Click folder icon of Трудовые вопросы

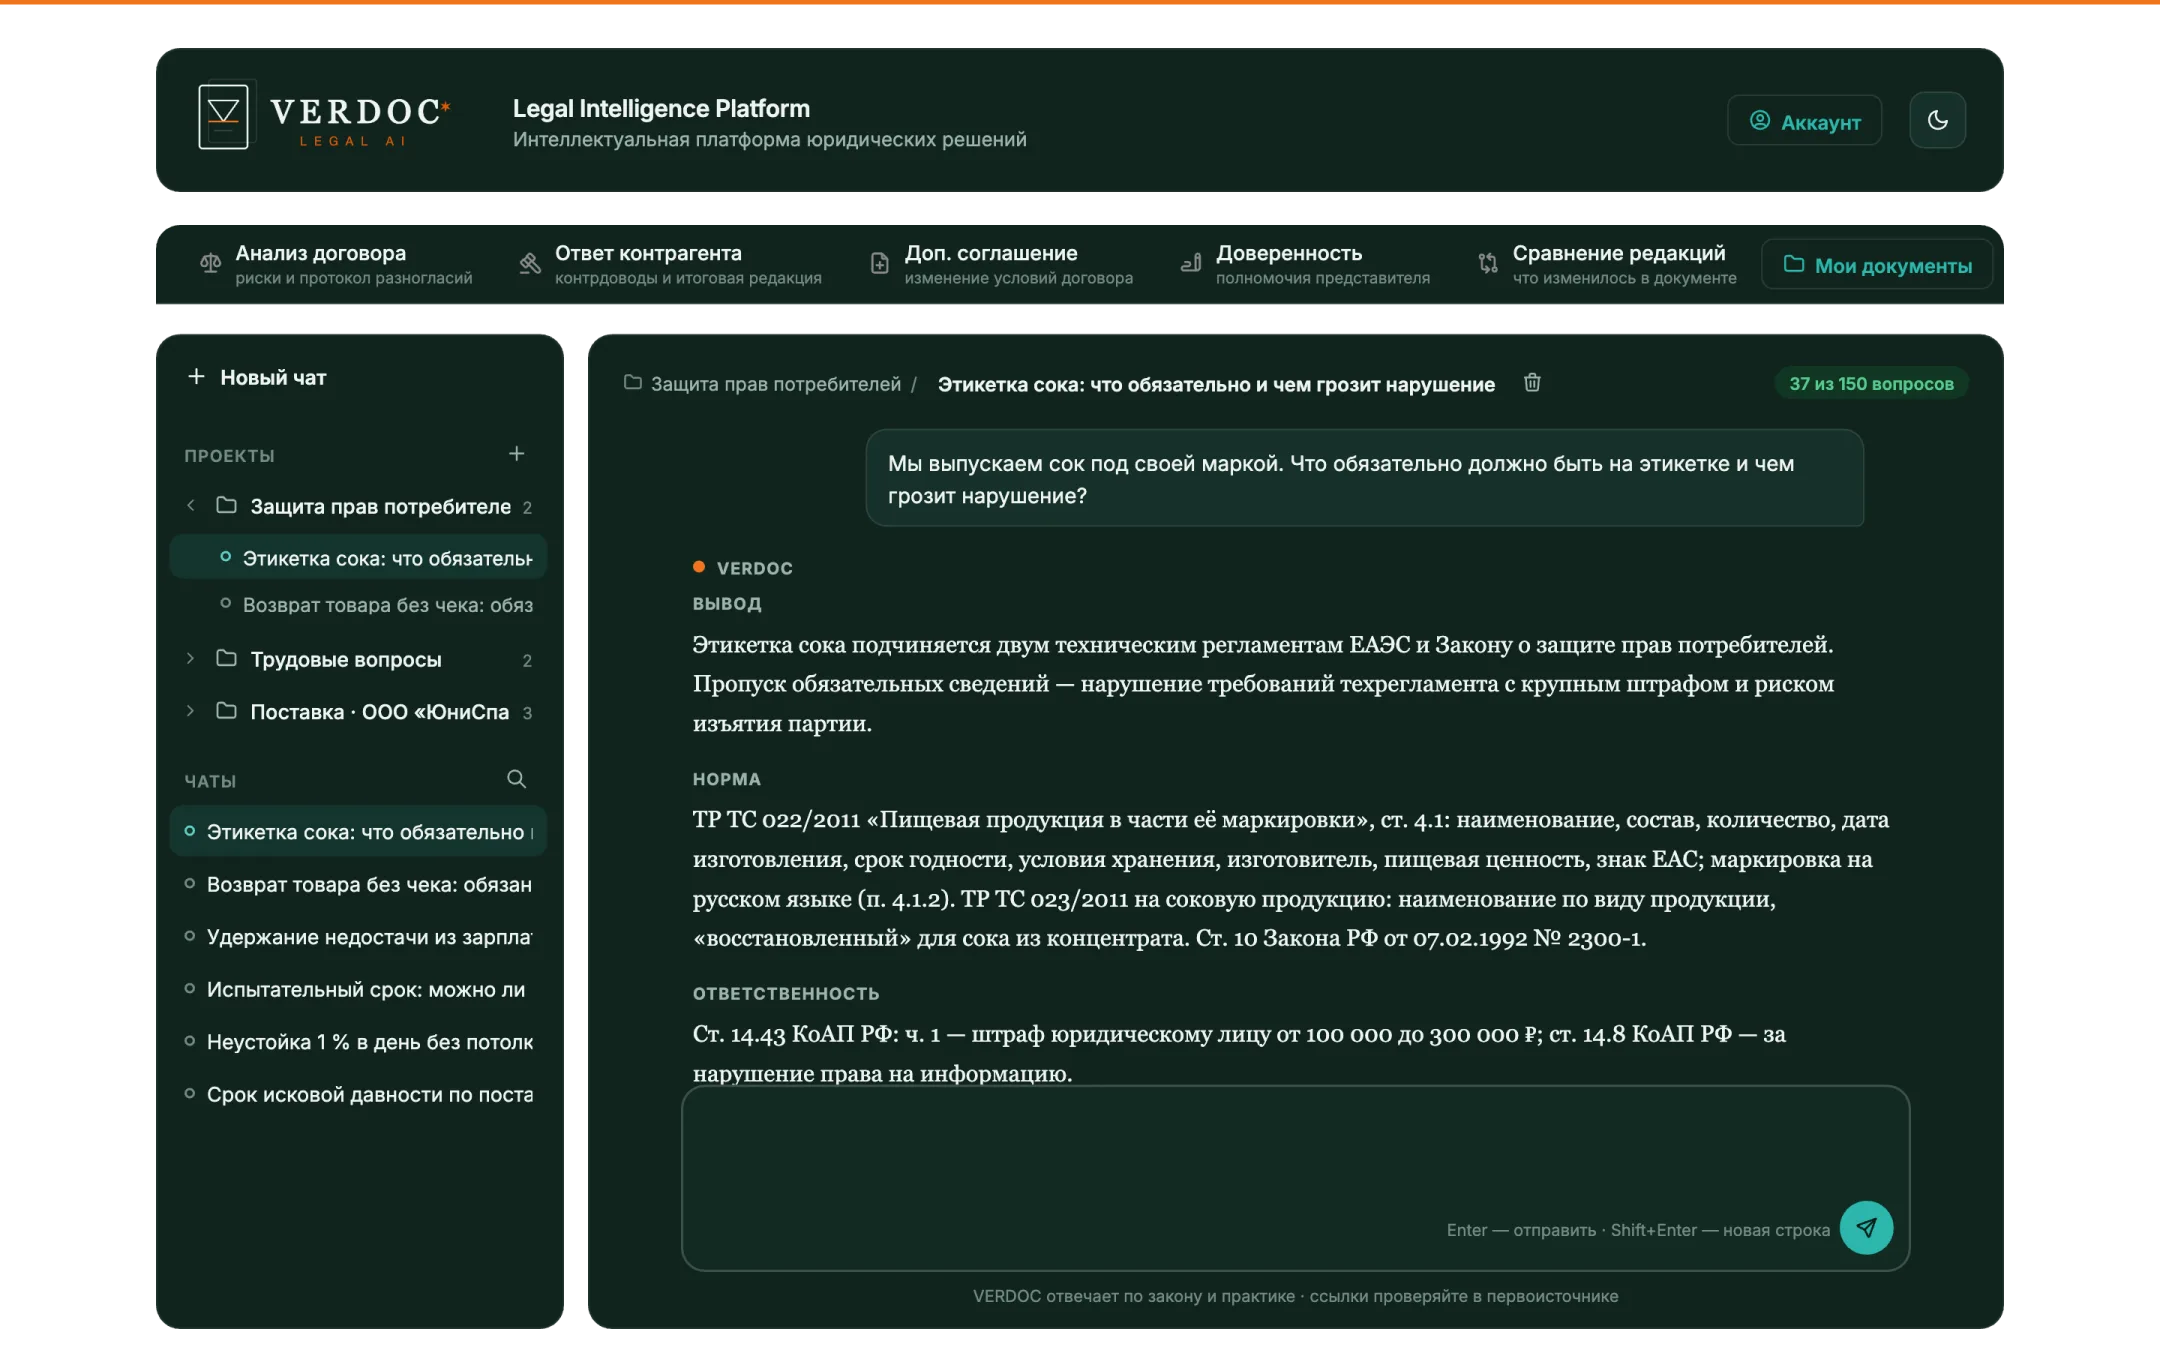click(227, 658)
